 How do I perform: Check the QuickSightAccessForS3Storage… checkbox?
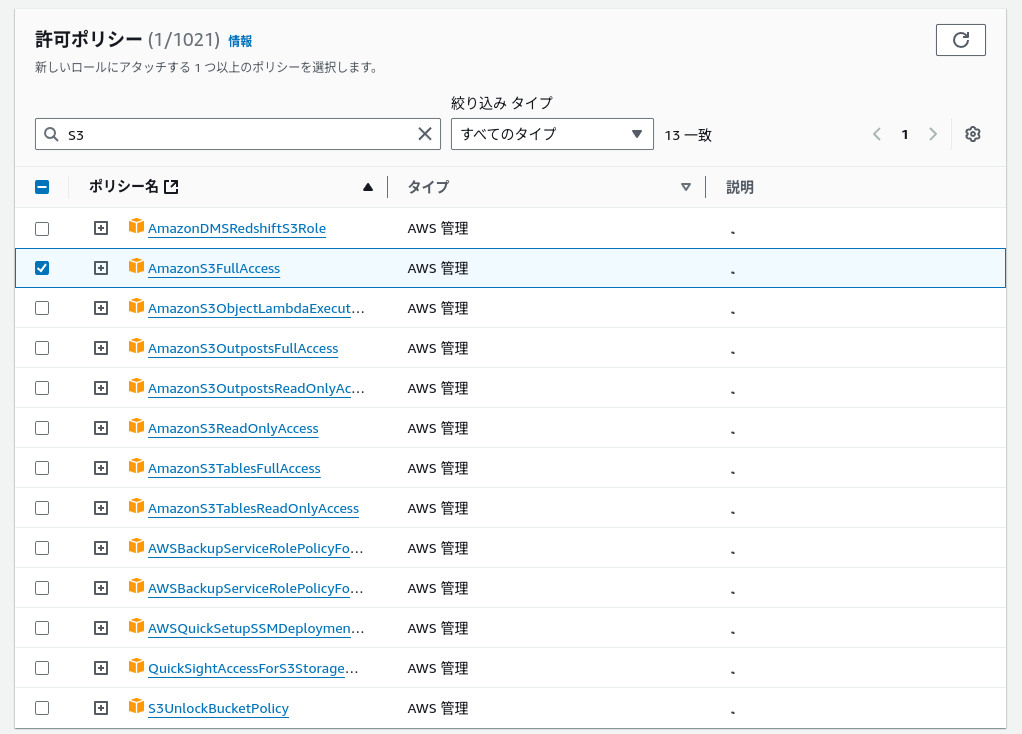42,668
